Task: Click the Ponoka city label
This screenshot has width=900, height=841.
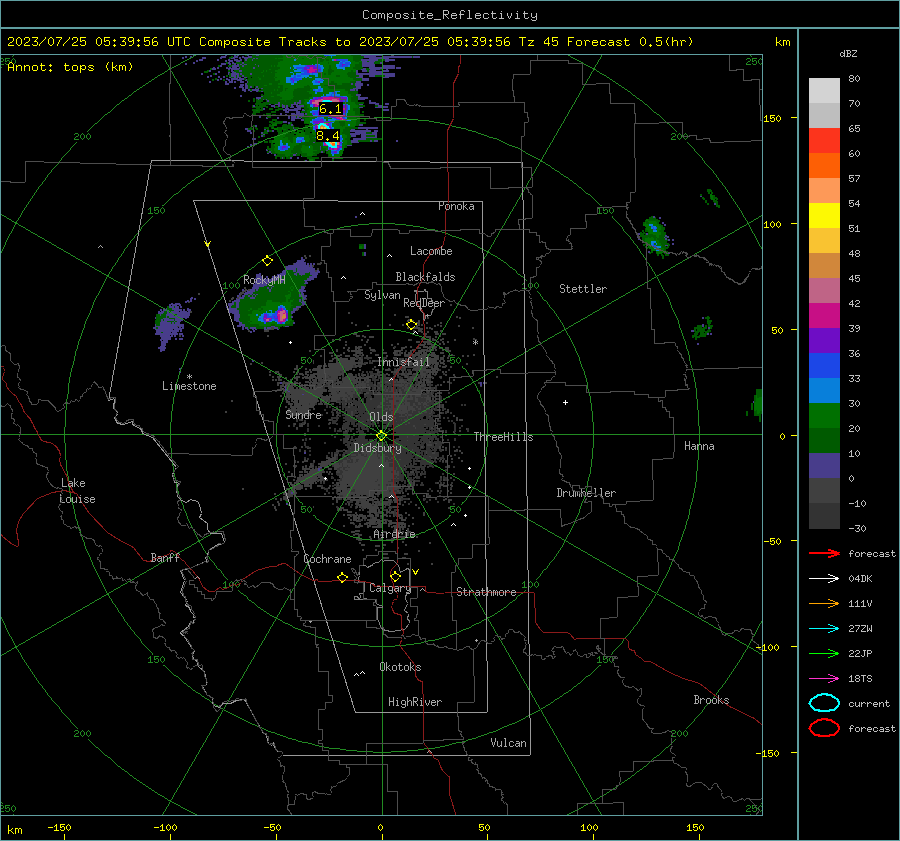Action: click(x=456, y=206)
